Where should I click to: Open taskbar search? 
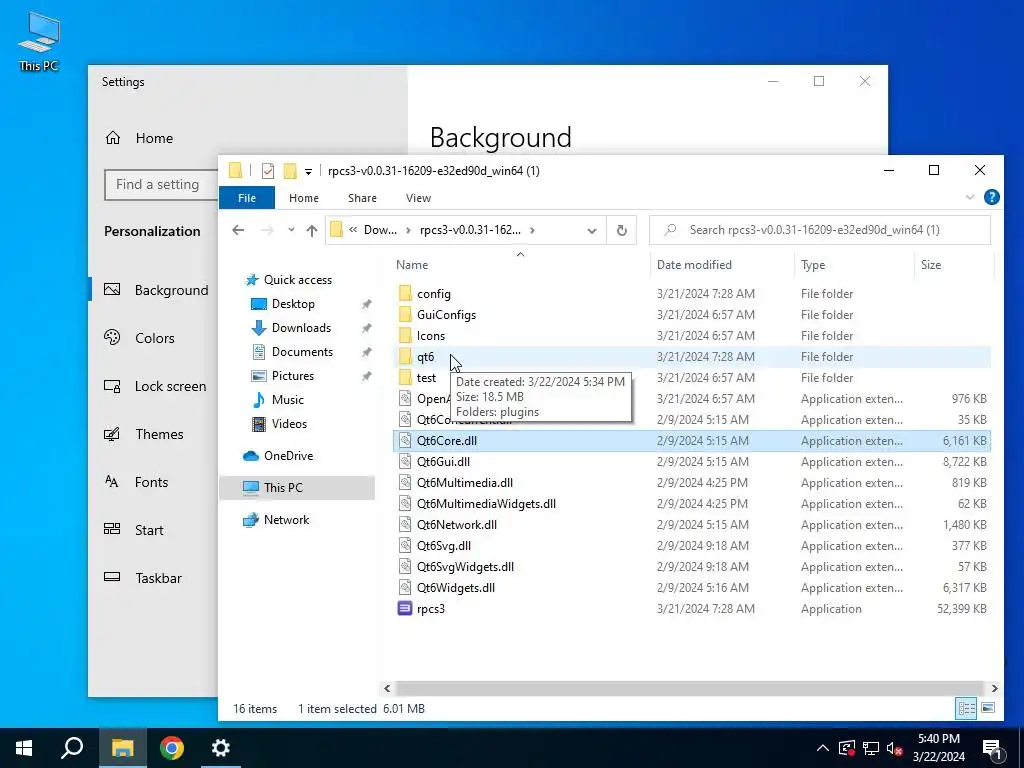click(x=72, y=748)
